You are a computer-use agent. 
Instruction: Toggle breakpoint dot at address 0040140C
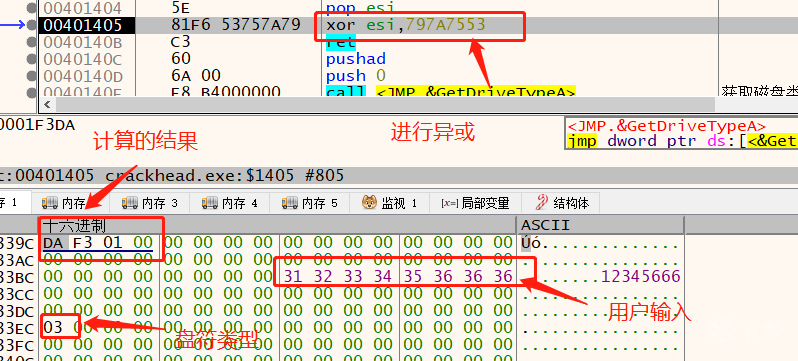tap(32, 59)
